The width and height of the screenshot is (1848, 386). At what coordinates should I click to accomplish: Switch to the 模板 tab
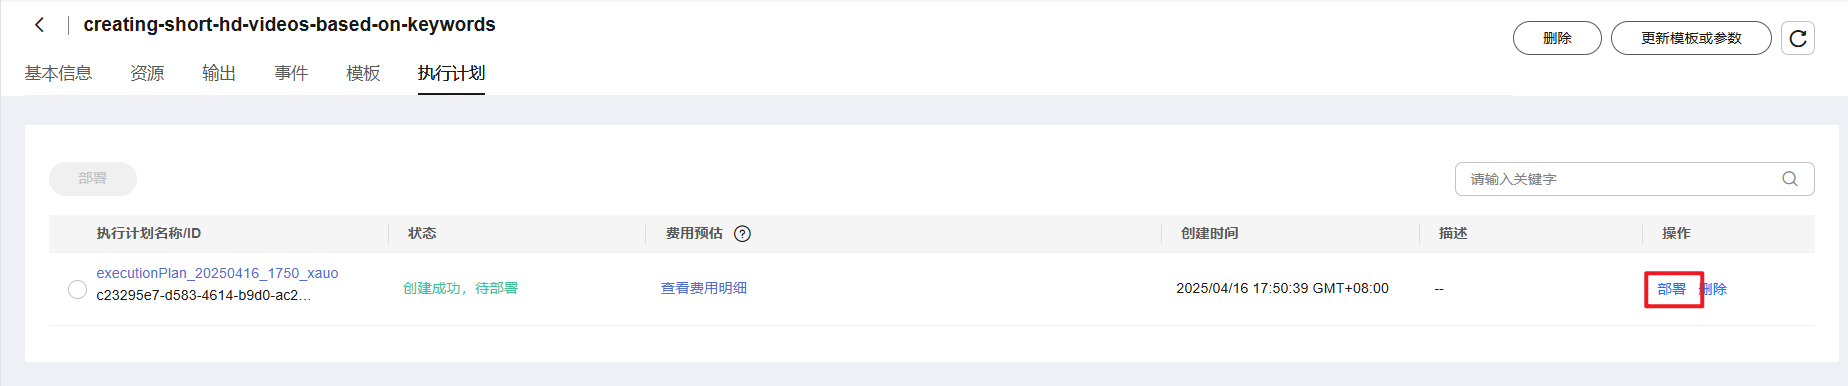point(363,73)
